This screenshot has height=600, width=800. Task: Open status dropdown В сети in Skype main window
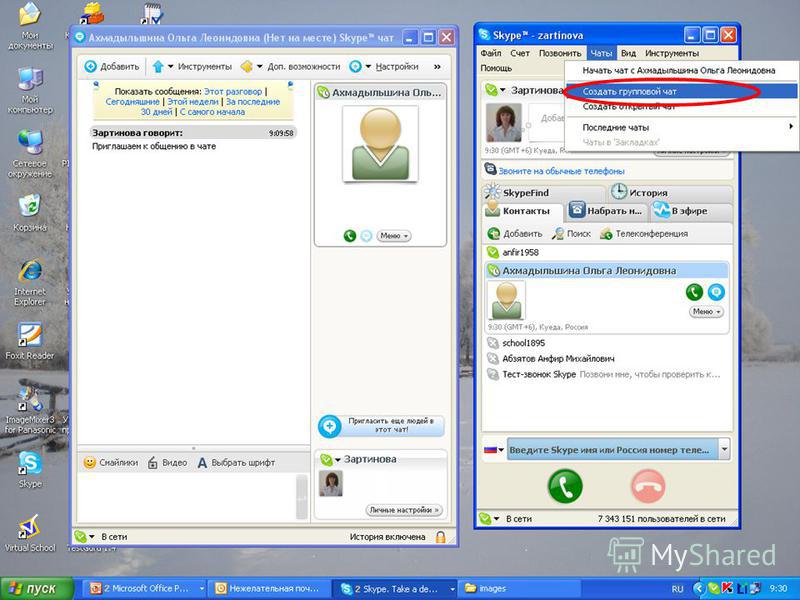tap(505, 519)
